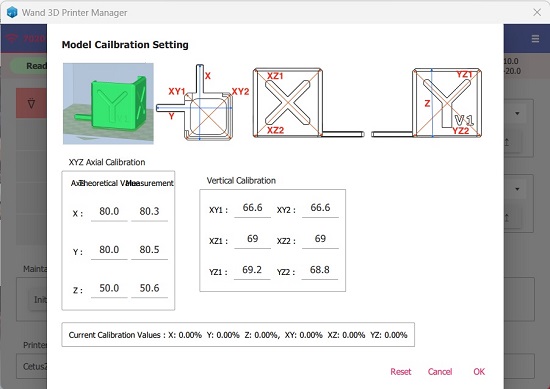
Task: Edit the YZ1 field showing 69.2
Action: (252, 270)
